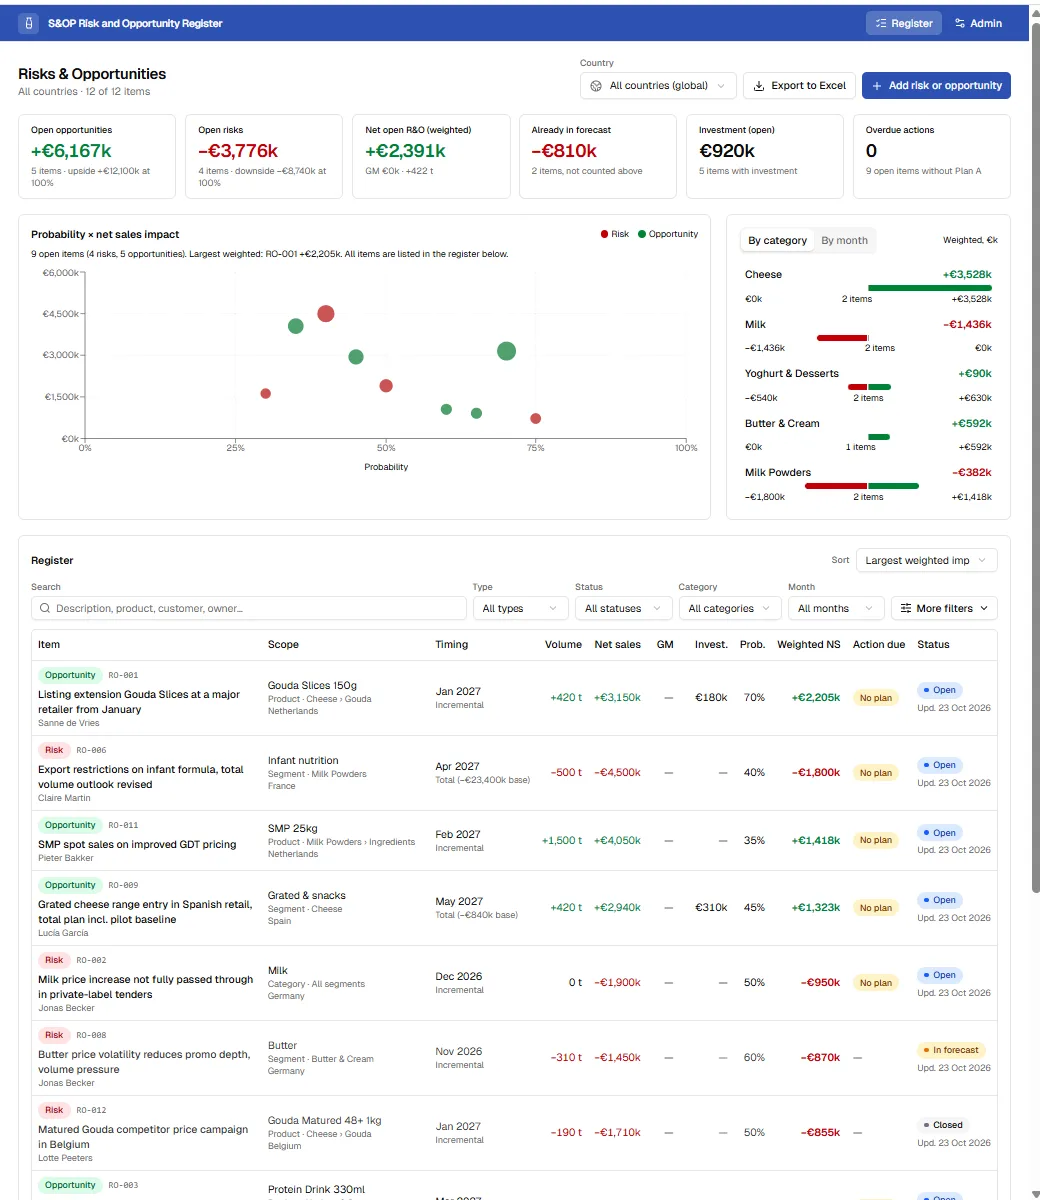This screenshot has height=1200, width=1040.
Task: Open item Listing extension Gouda Slices
Action: tap(139, 701)
